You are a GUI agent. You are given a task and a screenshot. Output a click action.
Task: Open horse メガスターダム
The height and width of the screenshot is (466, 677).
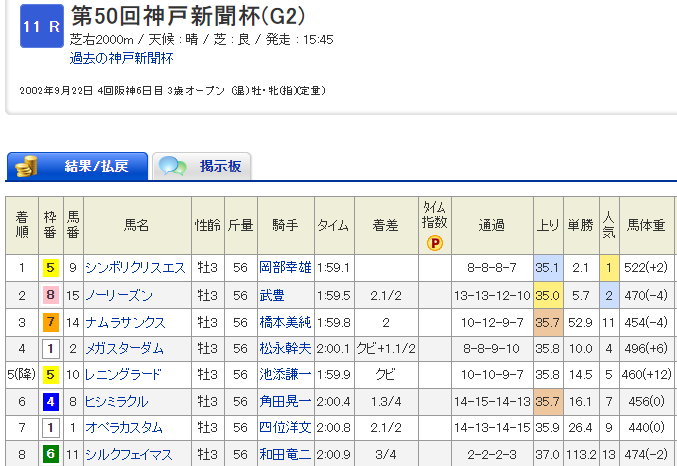pos(124,348)
